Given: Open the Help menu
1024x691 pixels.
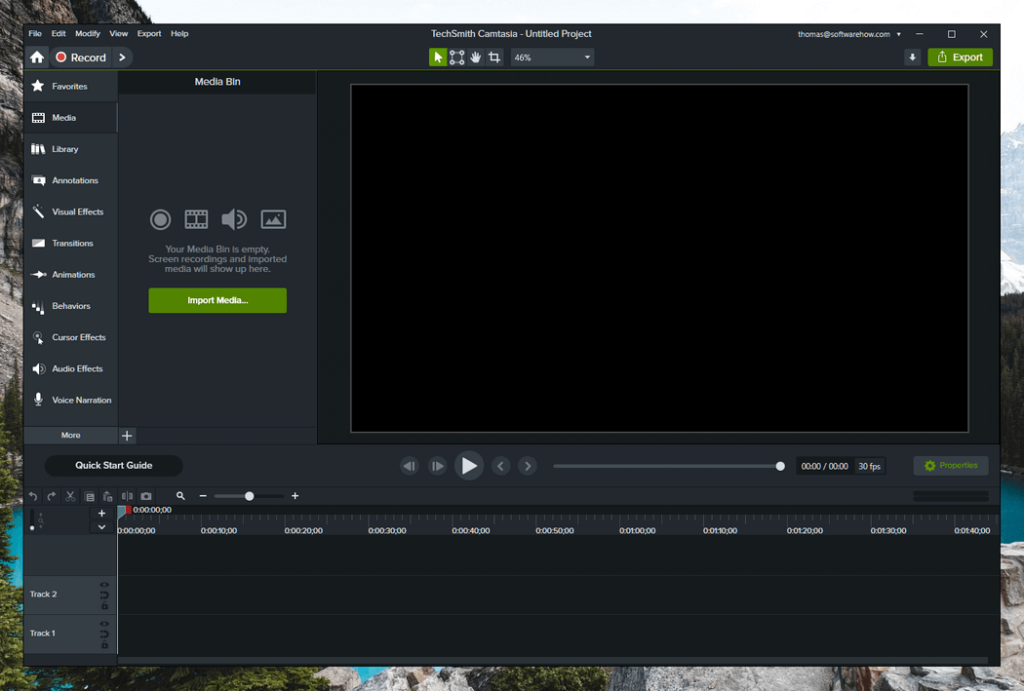Looking at the screenshot, I should click(180, 33).
